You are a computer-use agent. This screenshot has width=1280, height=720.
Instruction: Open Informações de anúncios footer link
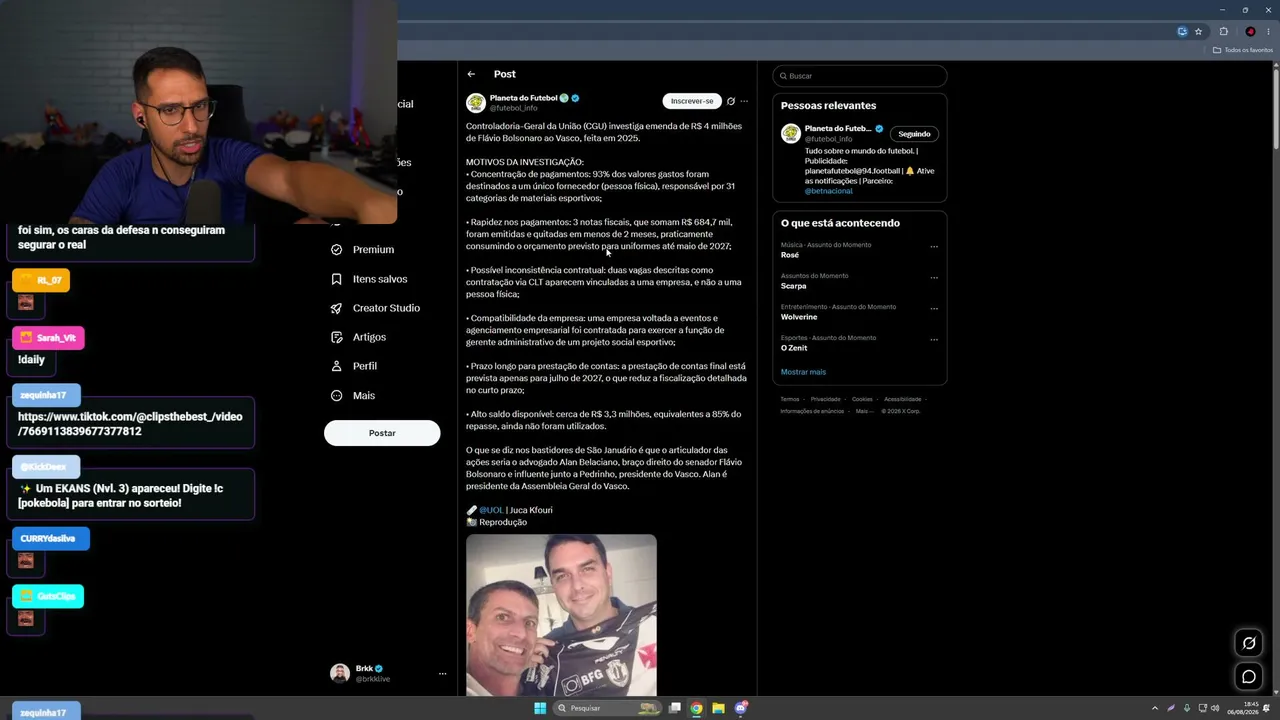tap(813, 411)
